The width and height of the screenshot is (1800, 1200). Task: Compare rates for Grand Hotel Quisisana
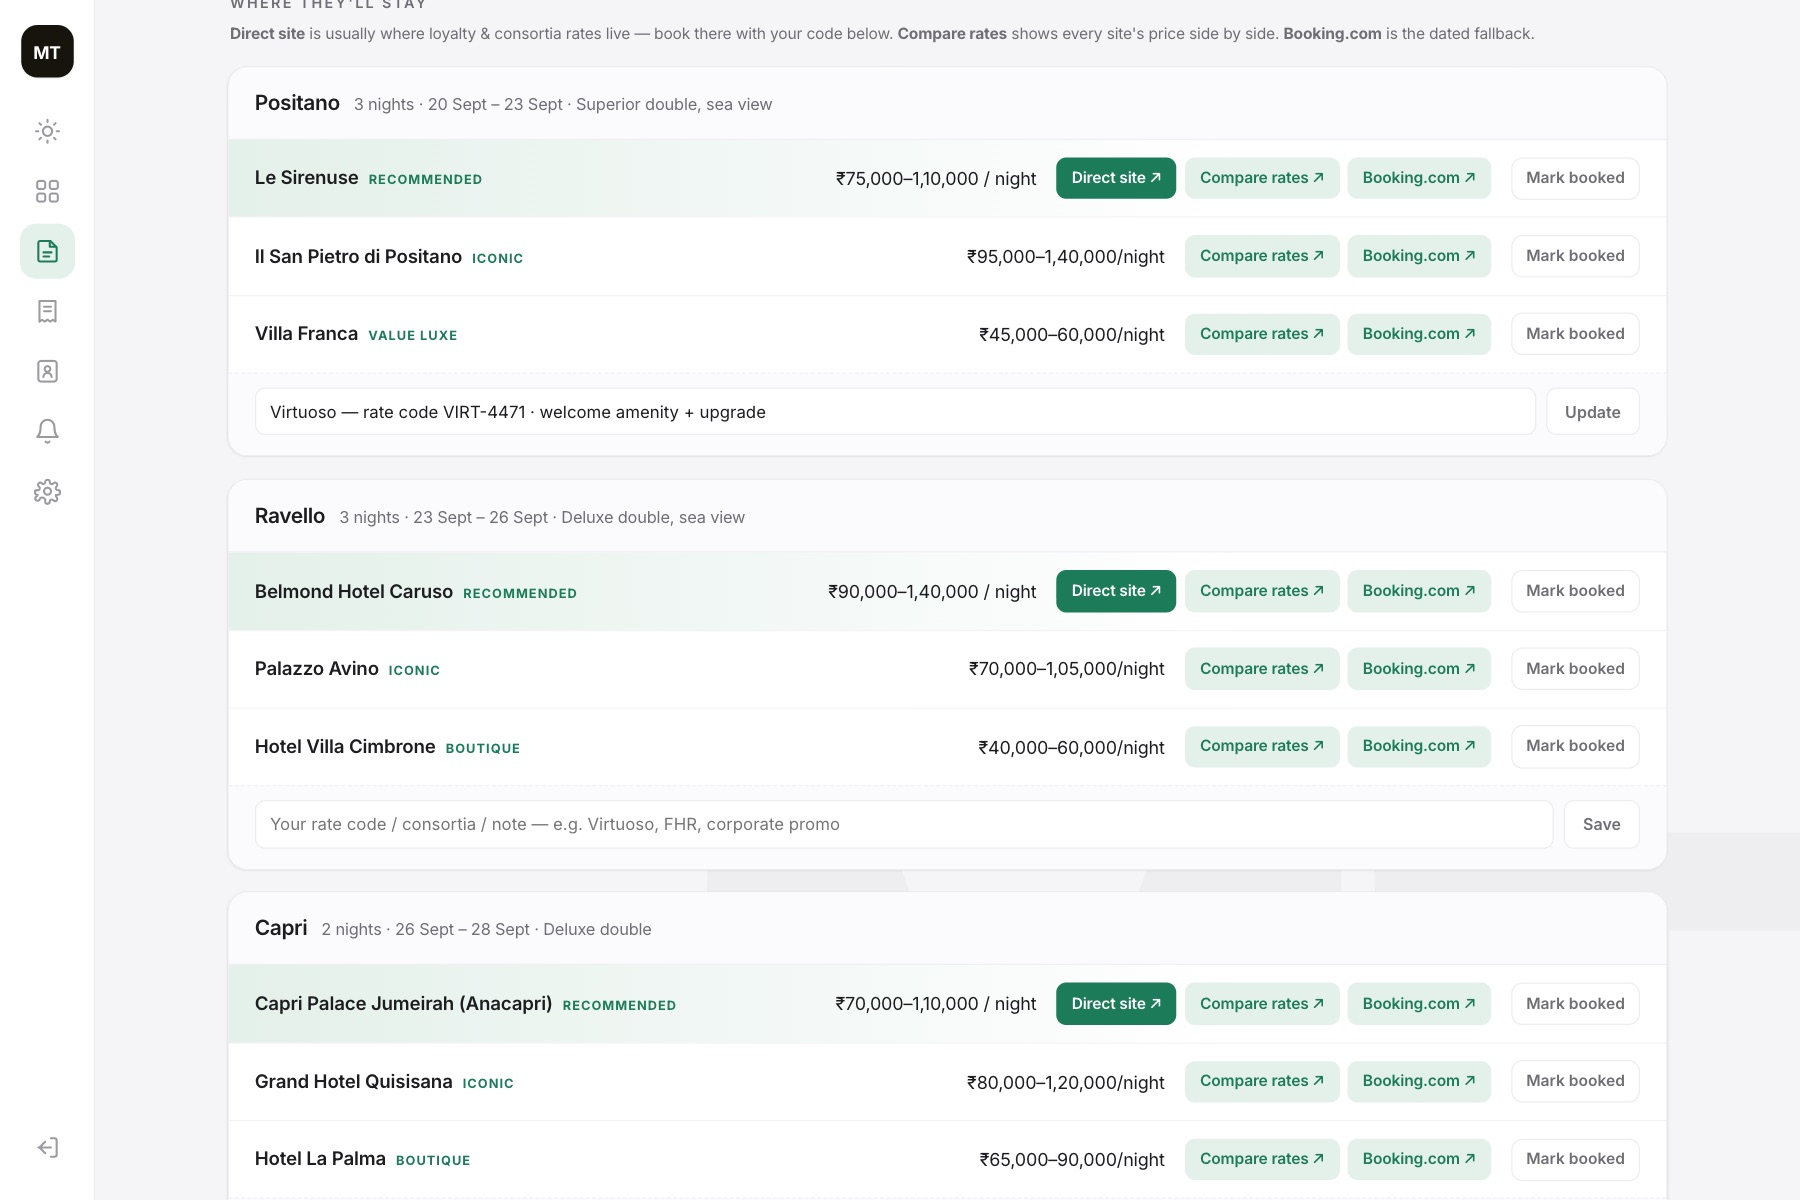(1262, 1081)
